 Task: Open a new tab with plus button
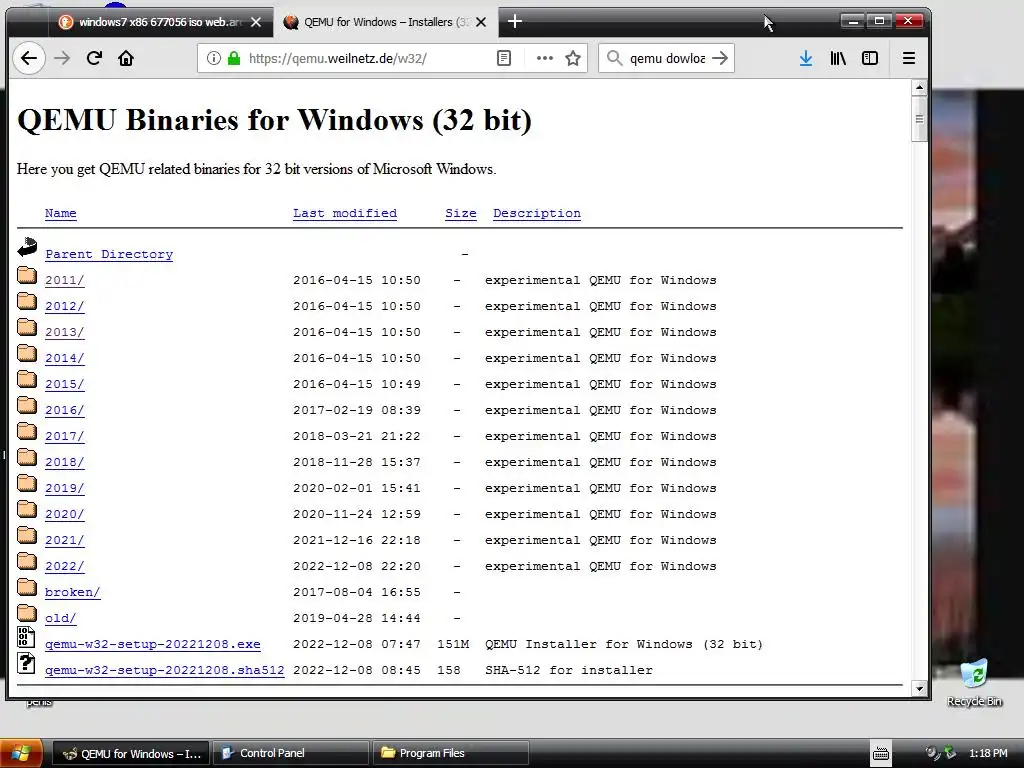515,22
